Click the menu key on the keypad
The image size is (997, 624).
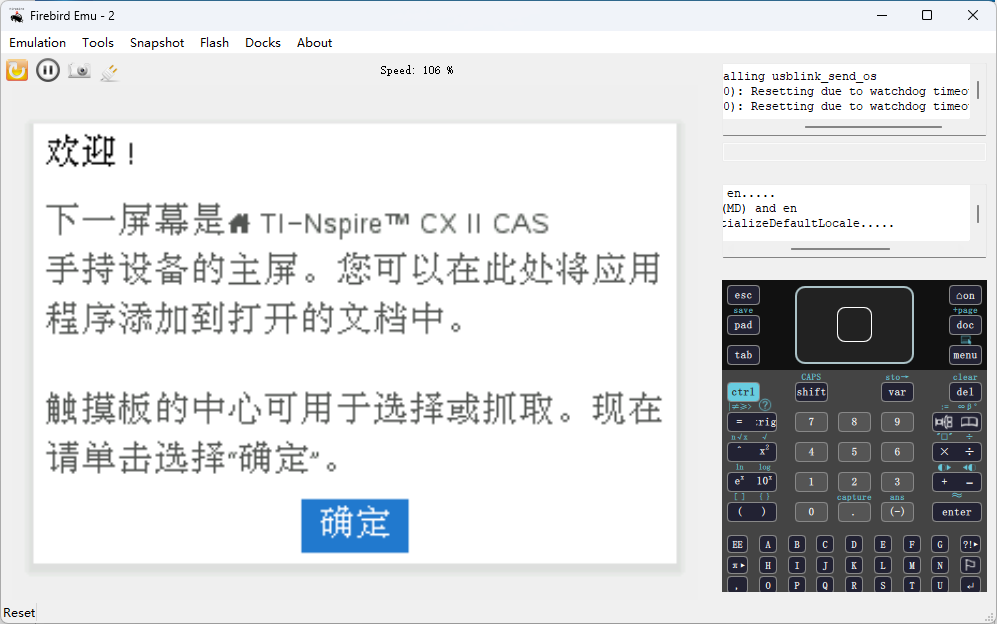(965, 355)
